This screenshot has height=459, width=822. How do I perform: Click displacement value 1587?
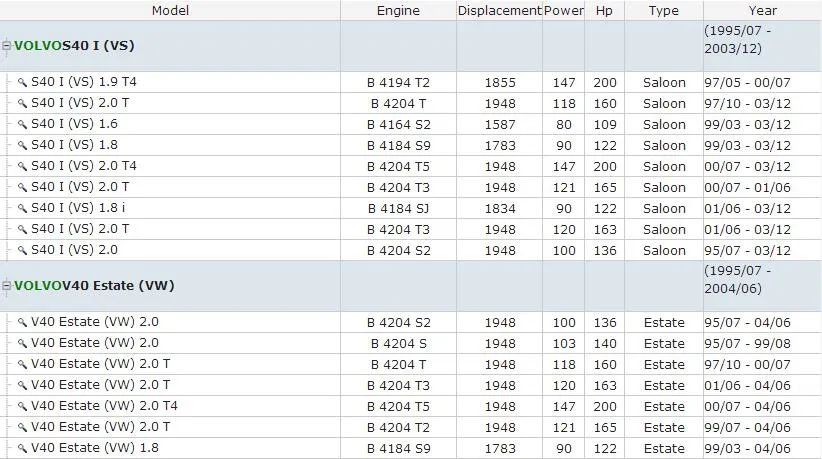click(x=500, y=125)
